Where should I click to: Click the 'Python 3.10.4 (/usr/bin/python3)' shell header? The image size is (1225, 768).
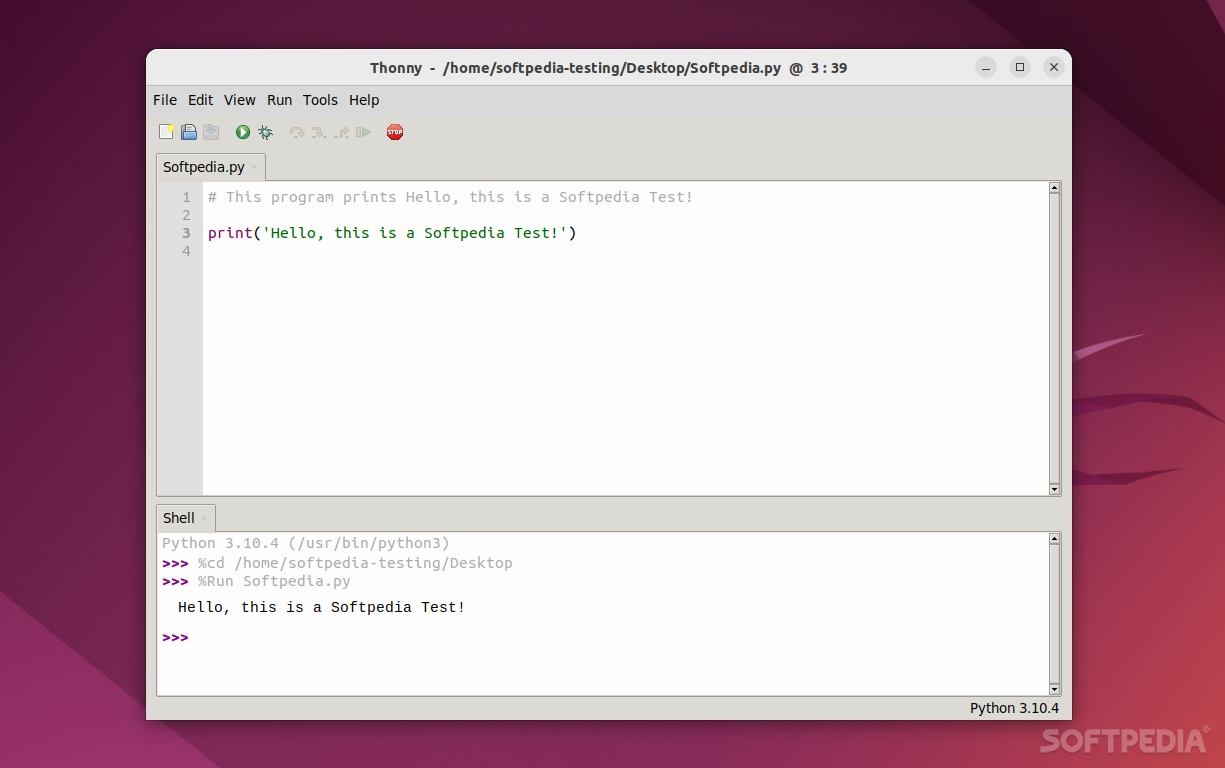click(x=306, y=543)
